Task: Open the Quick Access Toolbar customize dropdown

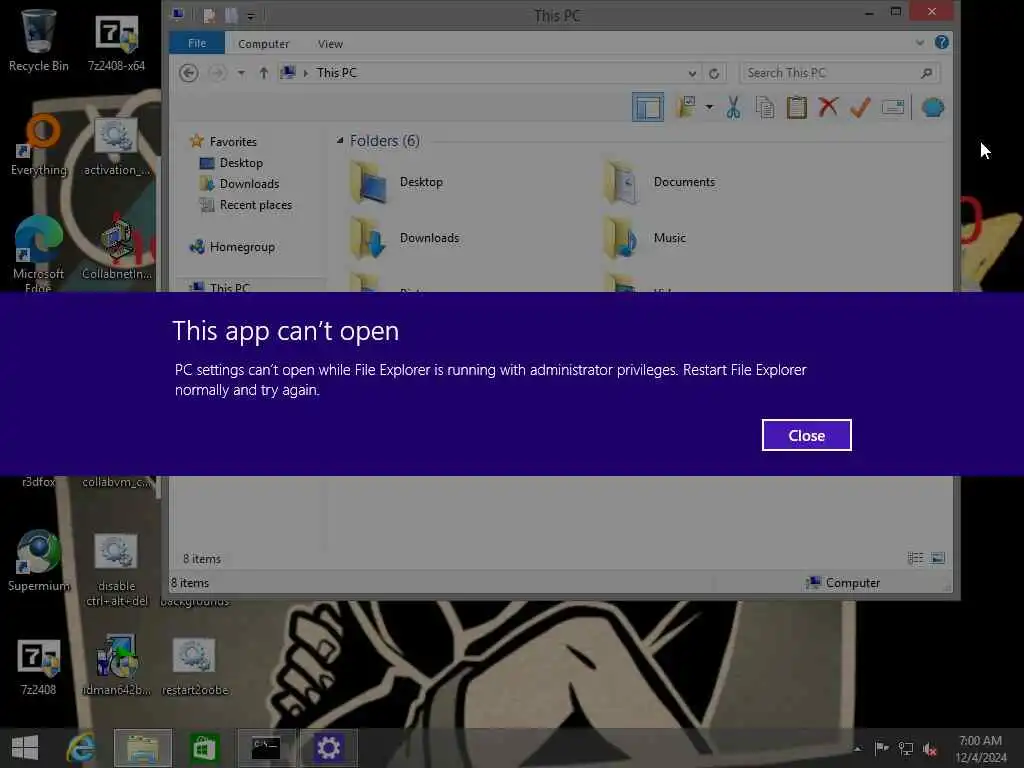Action: 251,16
